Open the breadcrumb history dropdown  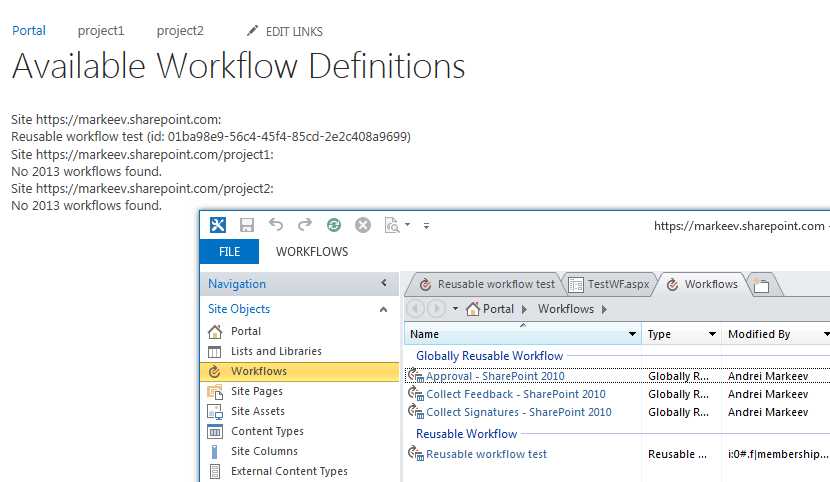click(455, 308)
